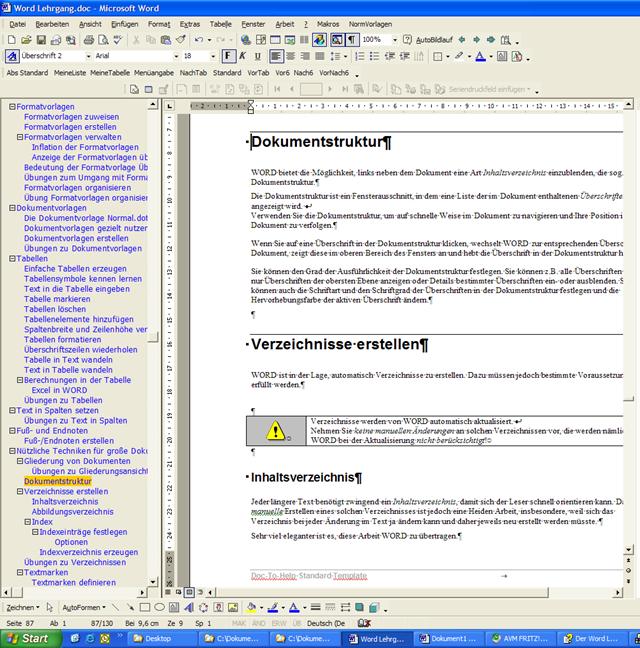The image size is (640, 648).
Task: Click the font color button in formatting toolbar
Action: 479,56
